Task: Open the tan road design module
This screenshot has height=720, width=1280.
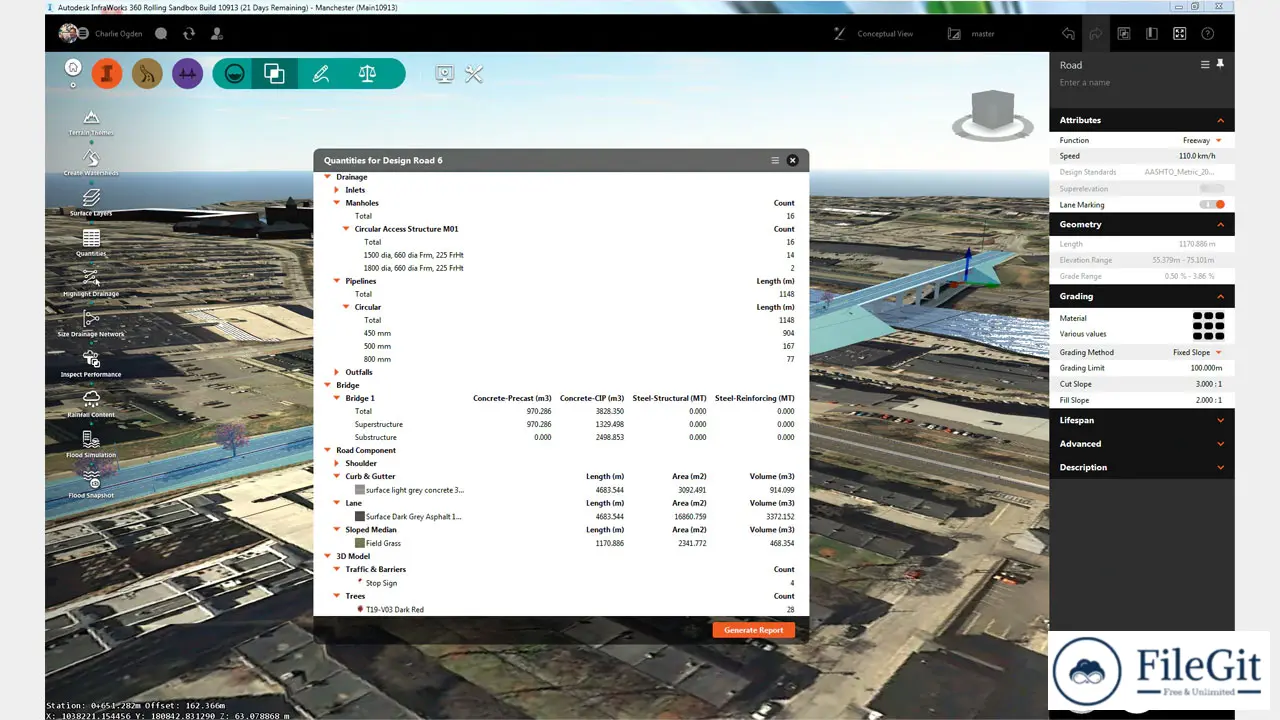Action: pos(147,73)
